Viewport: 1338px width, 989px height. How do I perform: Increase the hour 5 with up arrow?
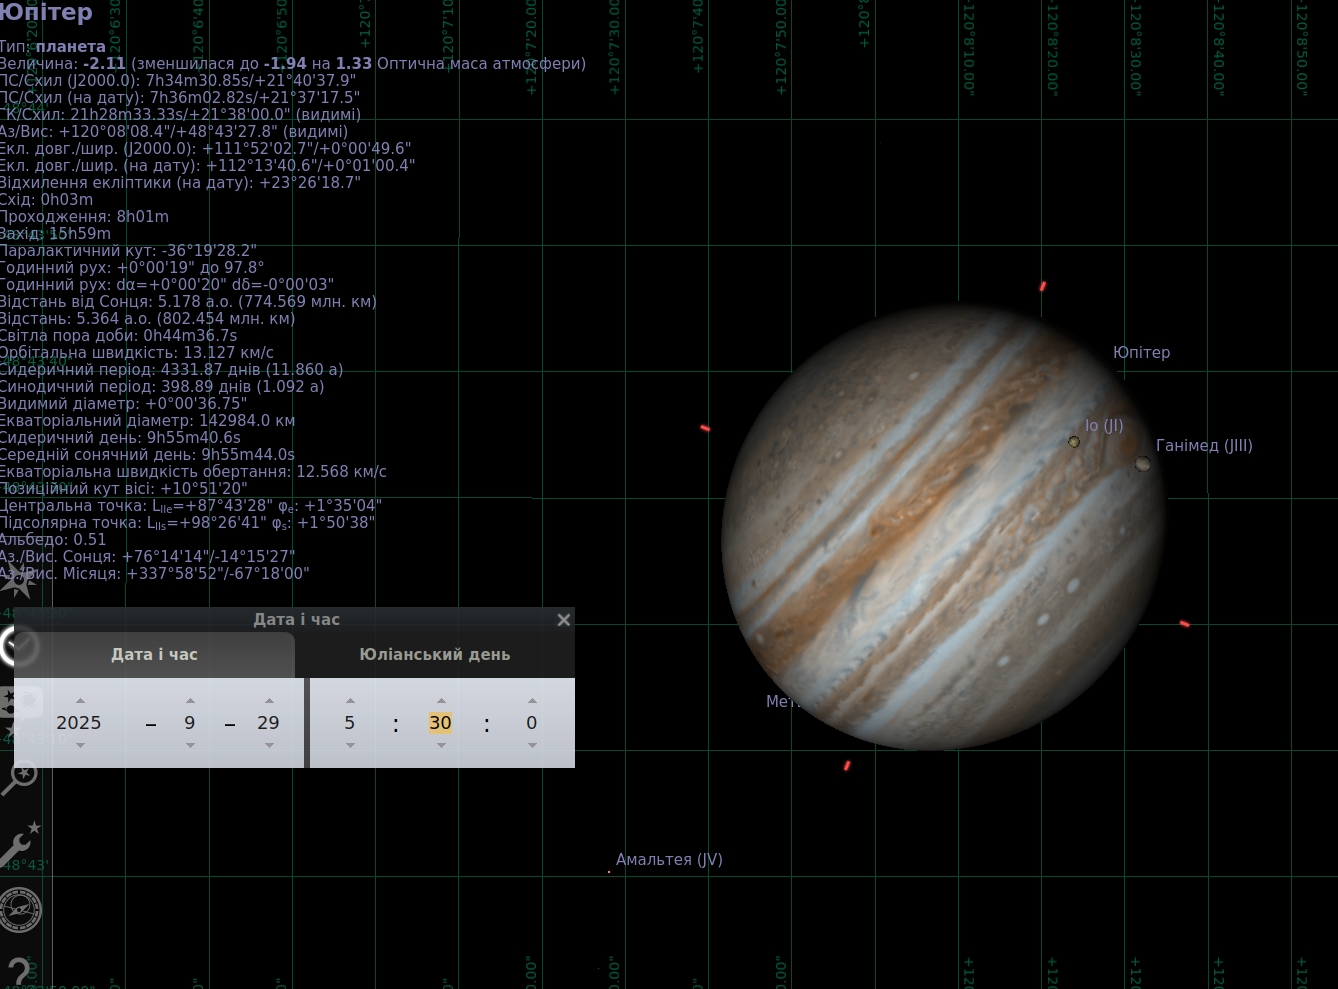click(350, 700)
